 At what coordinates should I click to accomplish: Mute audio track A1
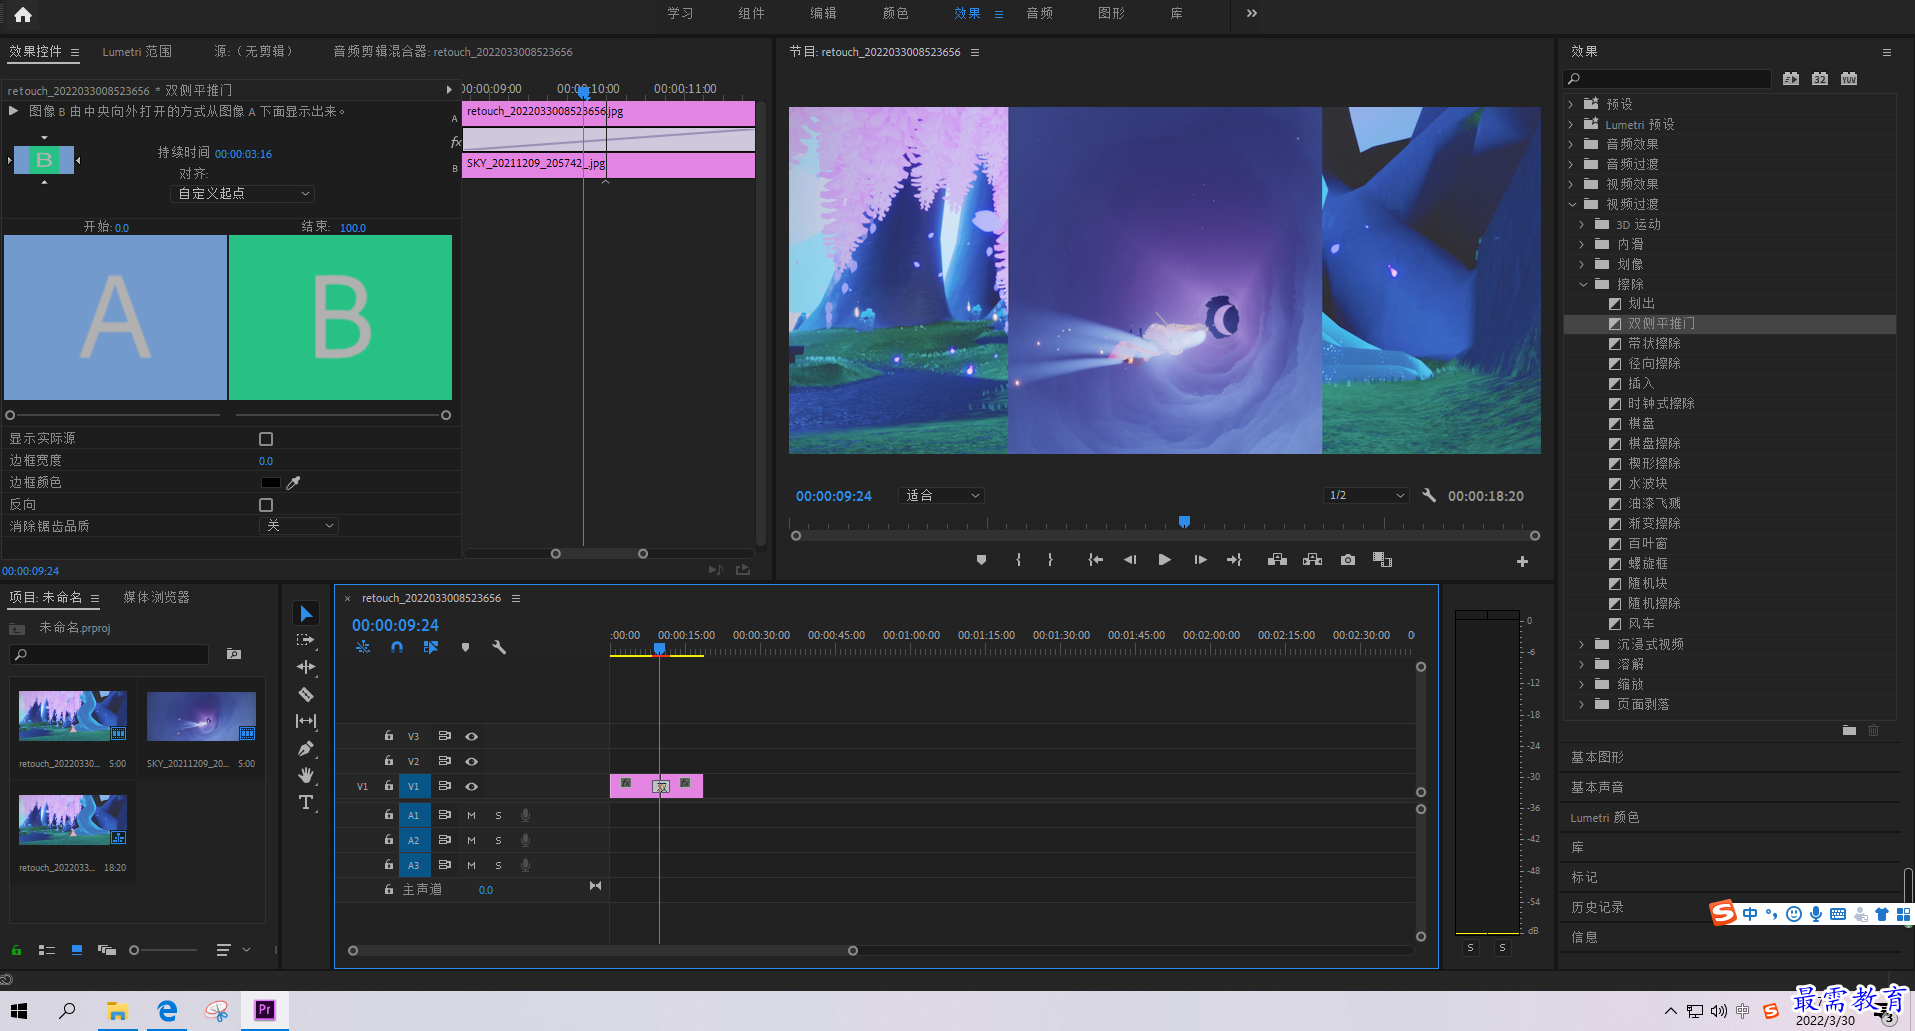click(x=471, y=815)
